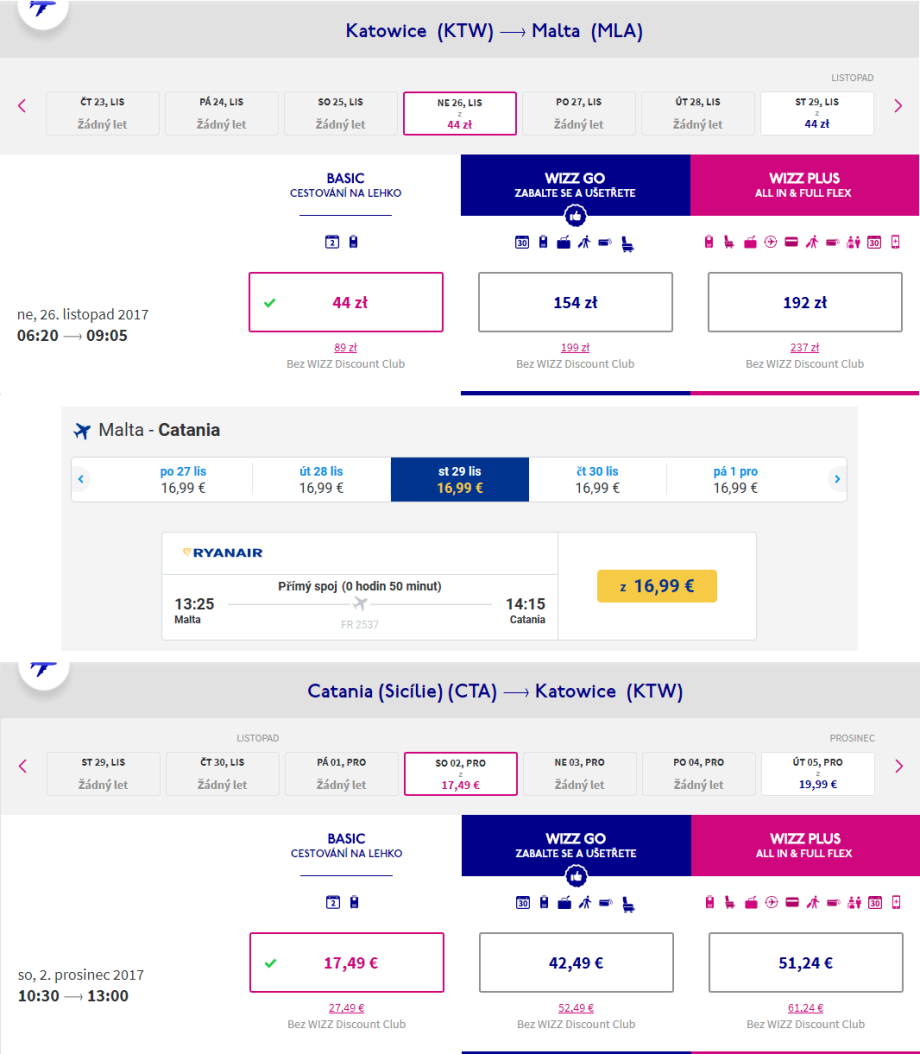Select the 154 zł WIZZ GO fare
920x1054 pixels.
tap(575, 302)
